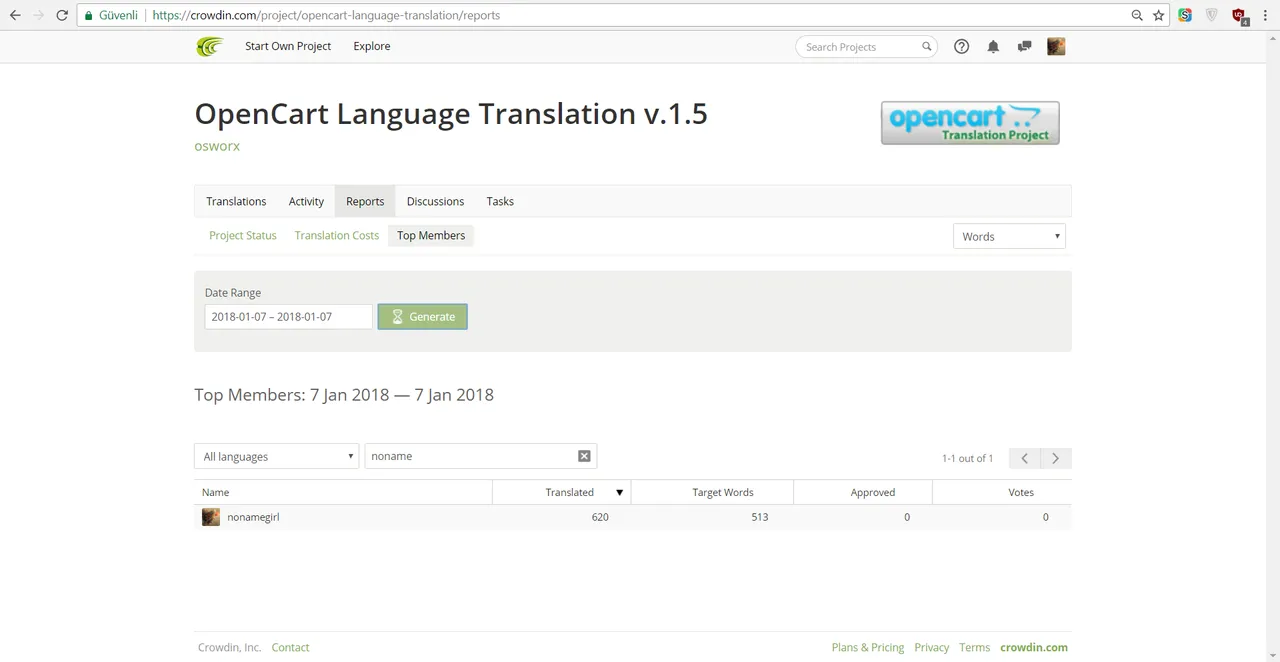1280x662 pixels.
Task: Click the browser address bar URL
Action: click(x=326, y=15)
